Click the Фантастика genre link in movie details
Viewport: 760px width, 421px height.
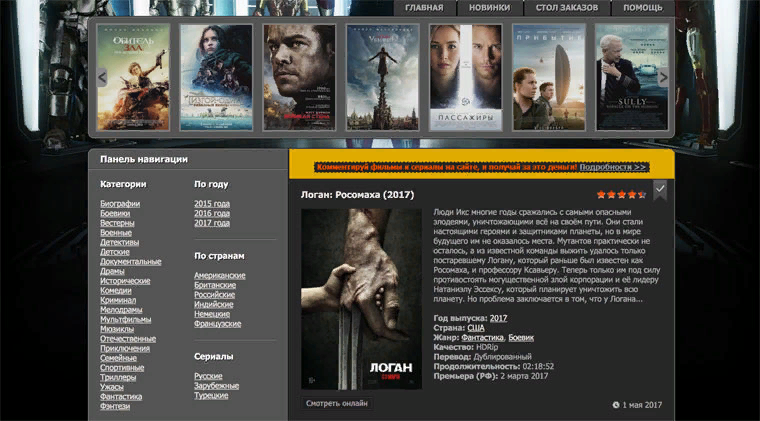pos(482,338)
